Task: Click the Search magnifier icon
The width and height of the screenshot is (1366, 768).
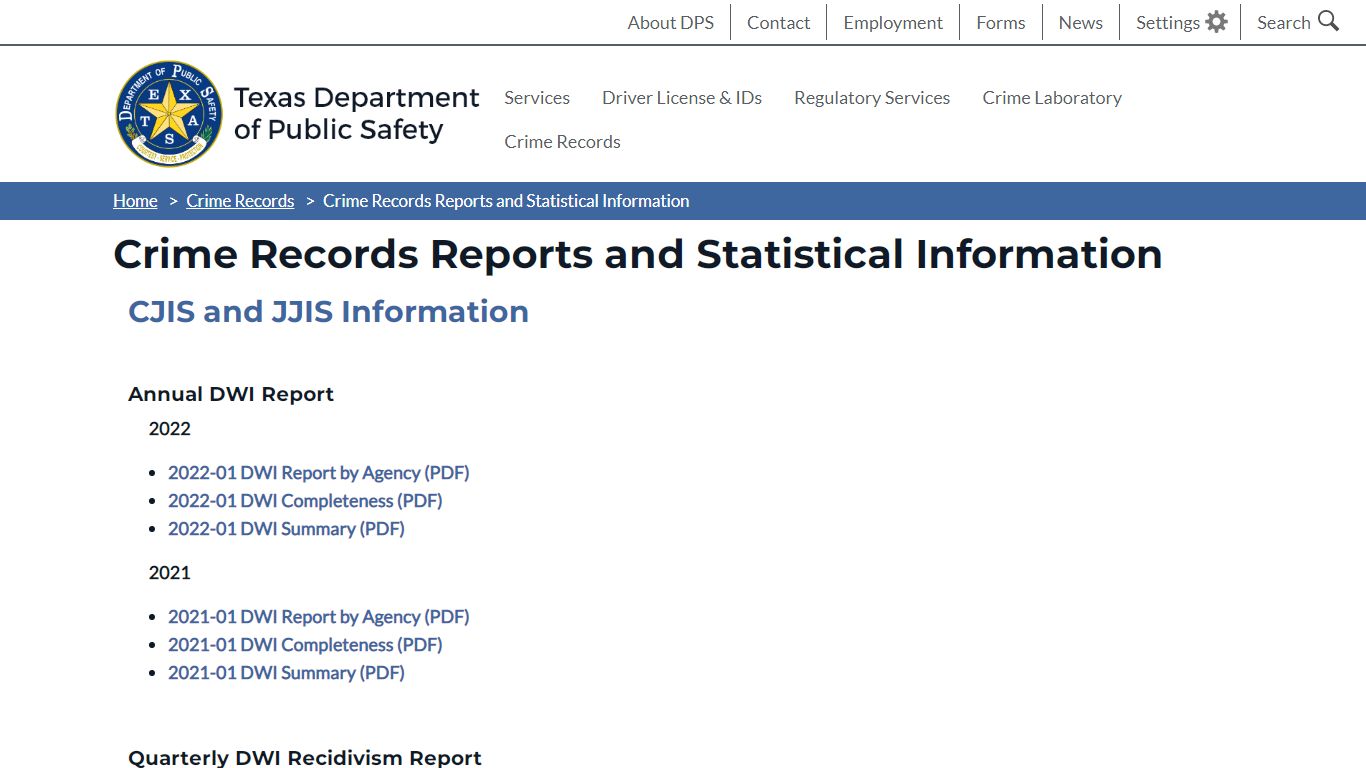Action: click(x=1328, y=21)
